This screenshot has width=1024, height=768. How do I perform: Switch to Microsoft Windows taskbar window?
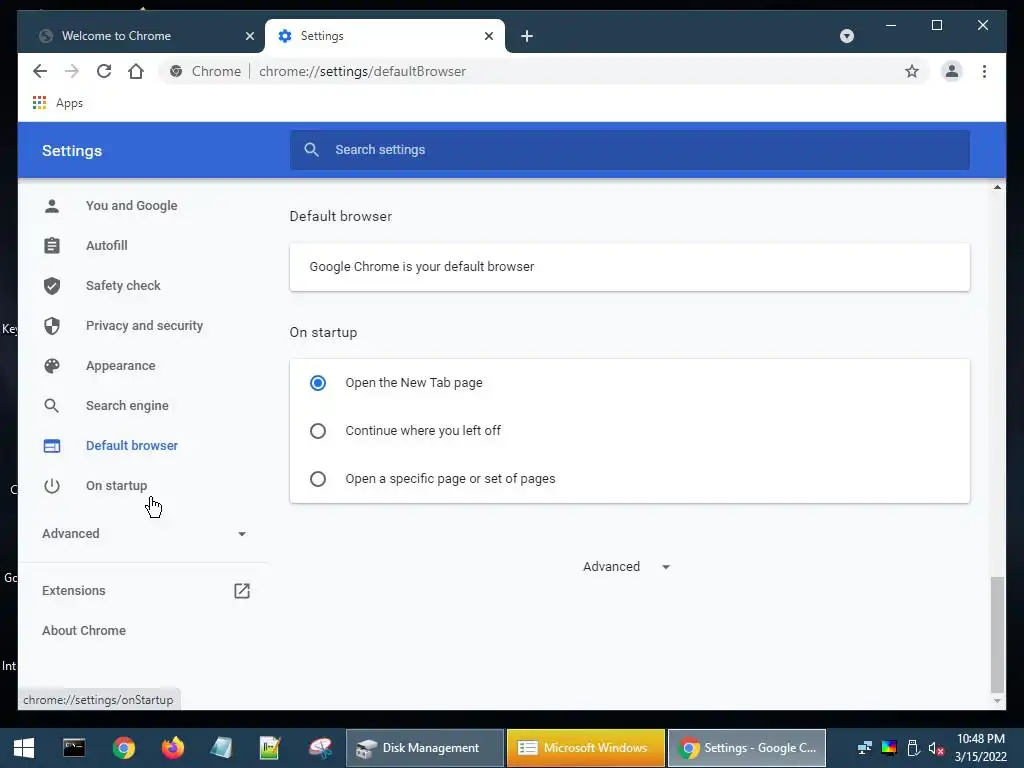586,748
